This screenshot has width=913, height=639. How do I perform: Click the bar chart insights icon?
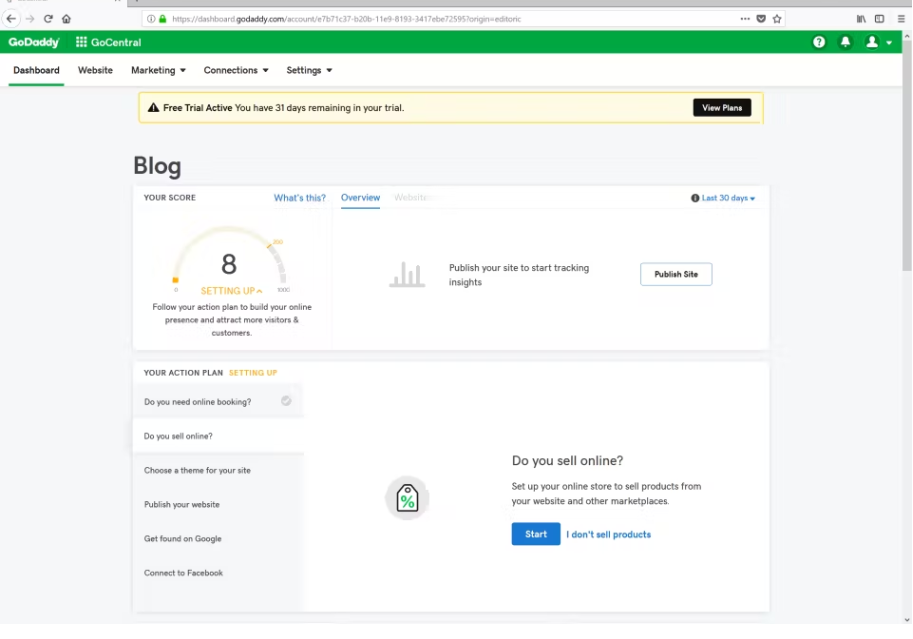point(407,274)
